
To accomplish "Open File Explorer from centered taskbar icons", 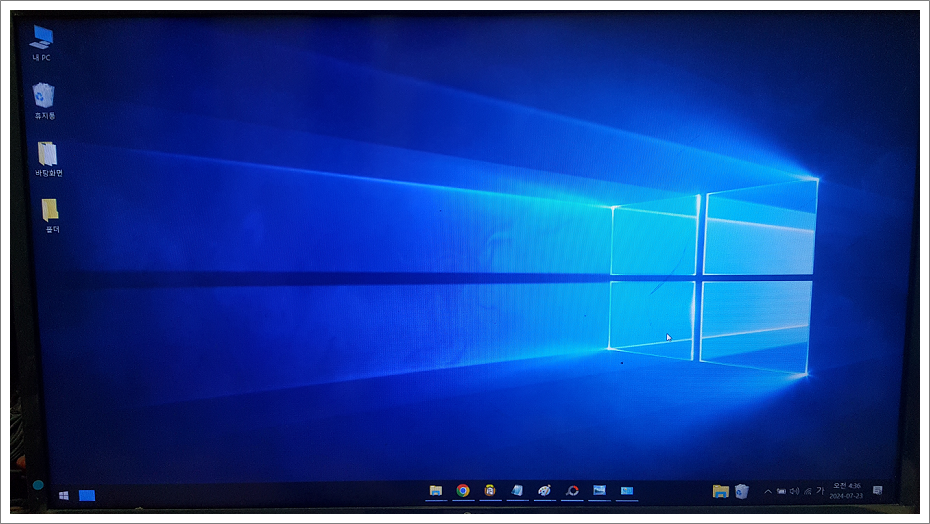I will coord(436,491).
